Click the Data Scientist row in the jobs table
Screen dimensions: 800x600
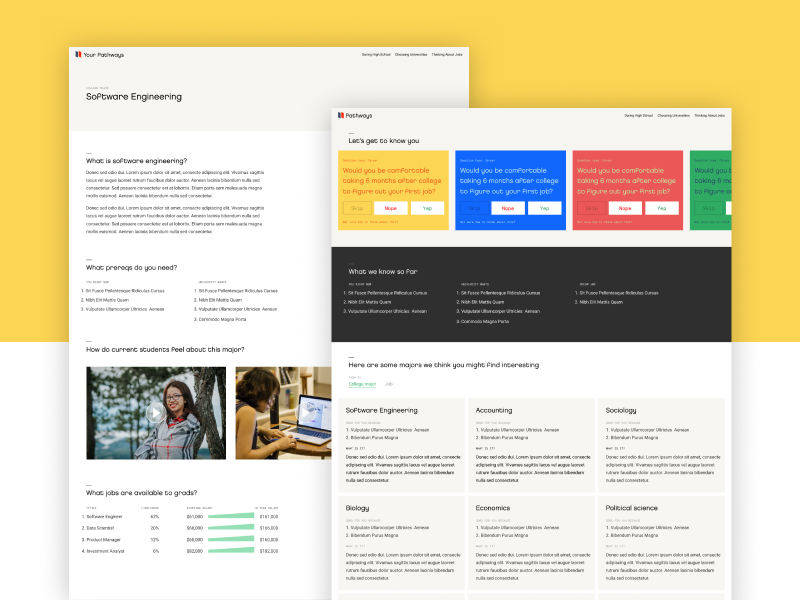point(180,528)
